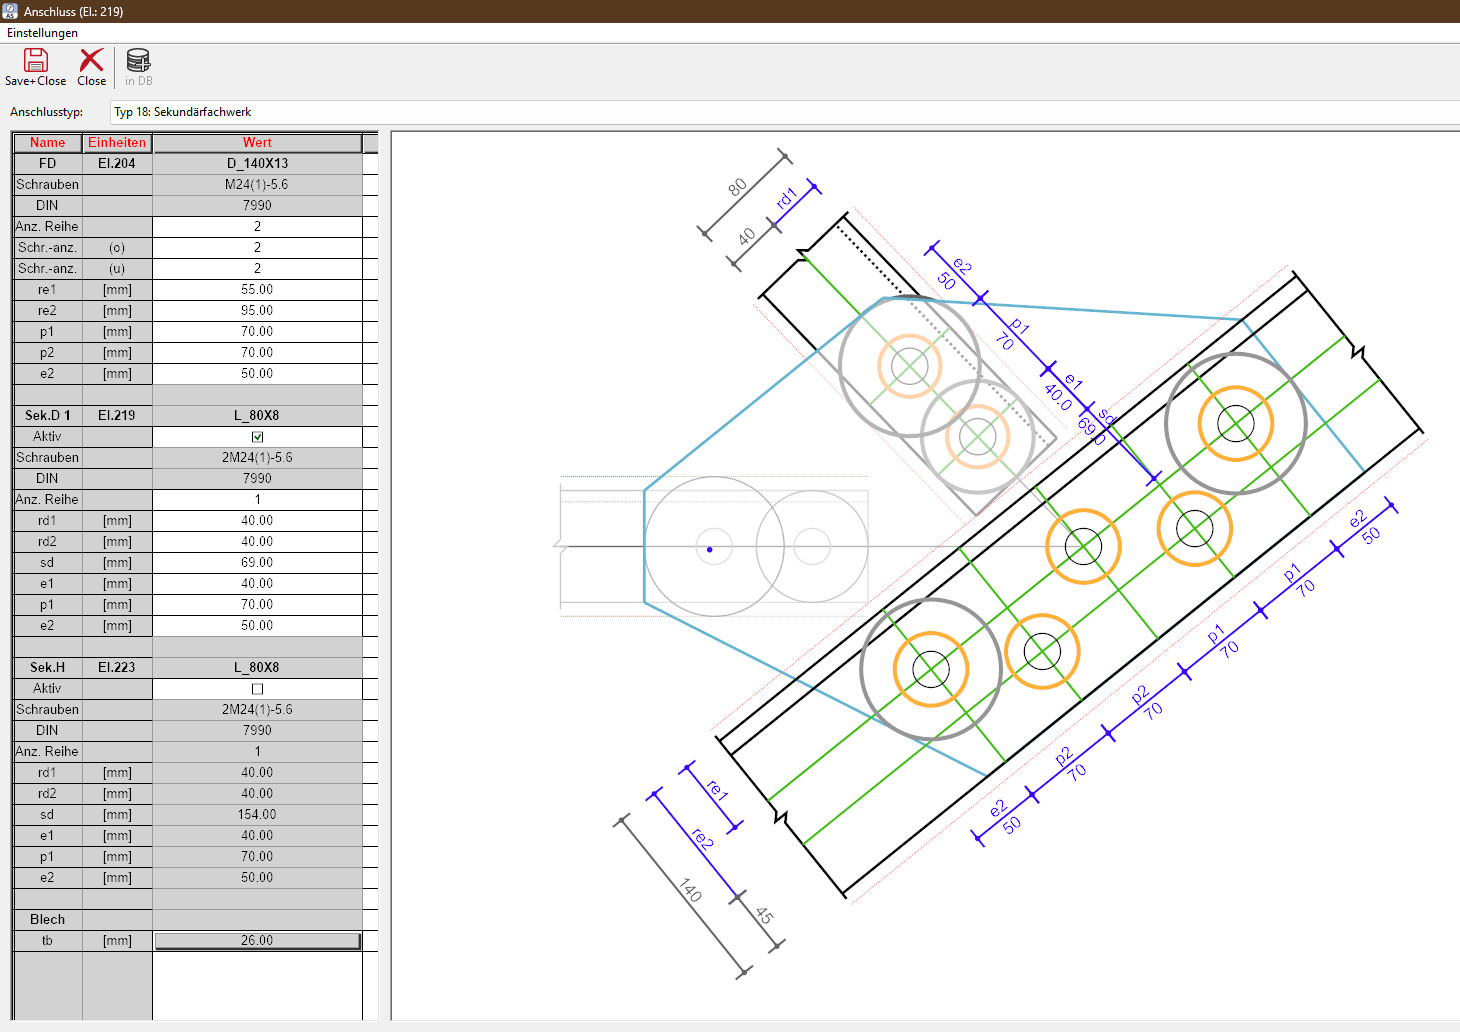This screenshot has width=1460, height=1032.
Task: Edit the p1 value in the FD section
Action: [257, 331]
